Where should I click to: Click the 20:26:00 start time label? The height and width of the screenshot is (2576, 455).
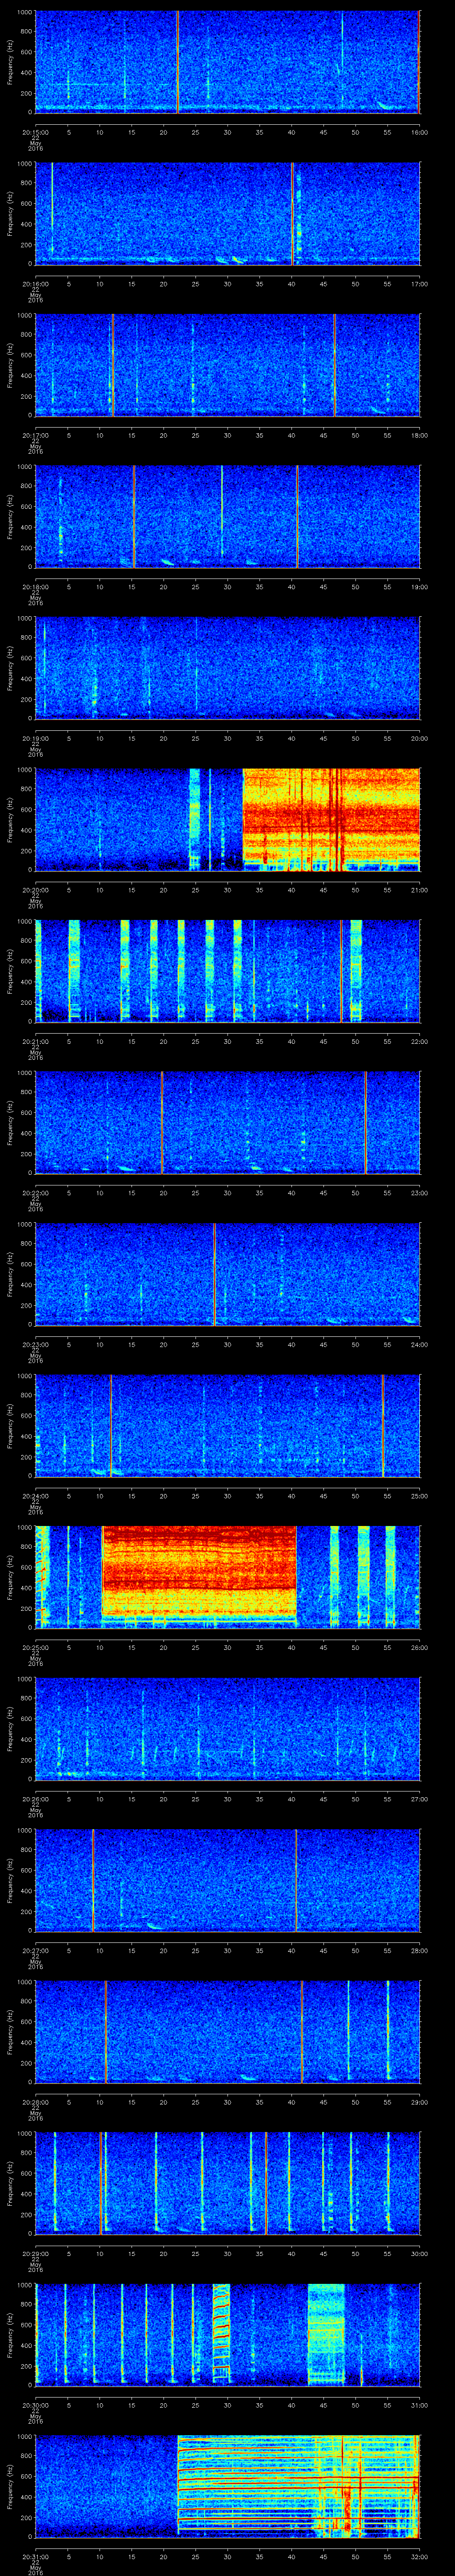point(35,1799)
